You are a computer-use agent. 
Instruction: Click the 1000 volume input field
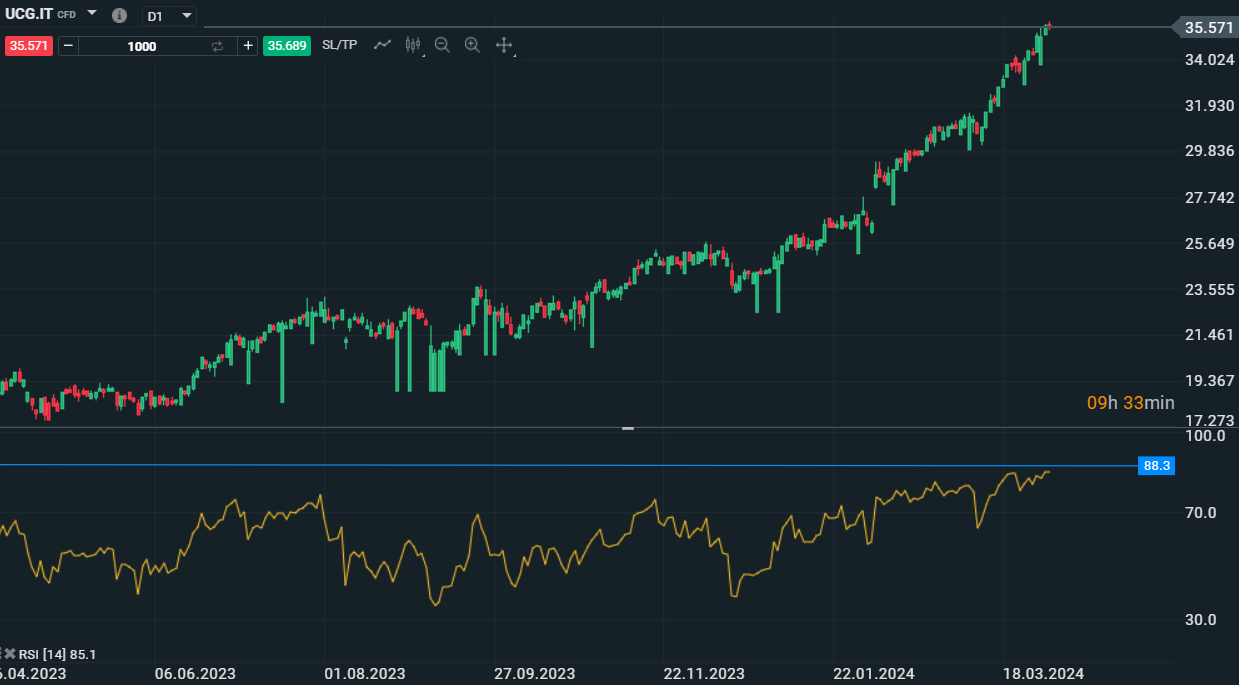(142, 46)
